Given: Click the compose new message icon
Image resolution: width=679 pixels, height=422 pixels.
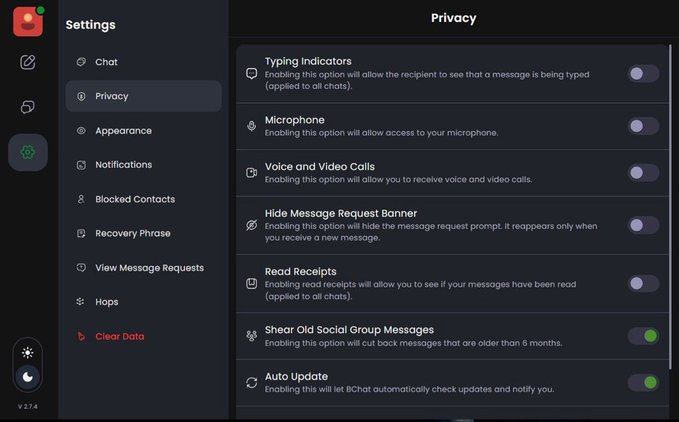Looking at the screenshot, I should pyautogui.click(x=28, y=62).
